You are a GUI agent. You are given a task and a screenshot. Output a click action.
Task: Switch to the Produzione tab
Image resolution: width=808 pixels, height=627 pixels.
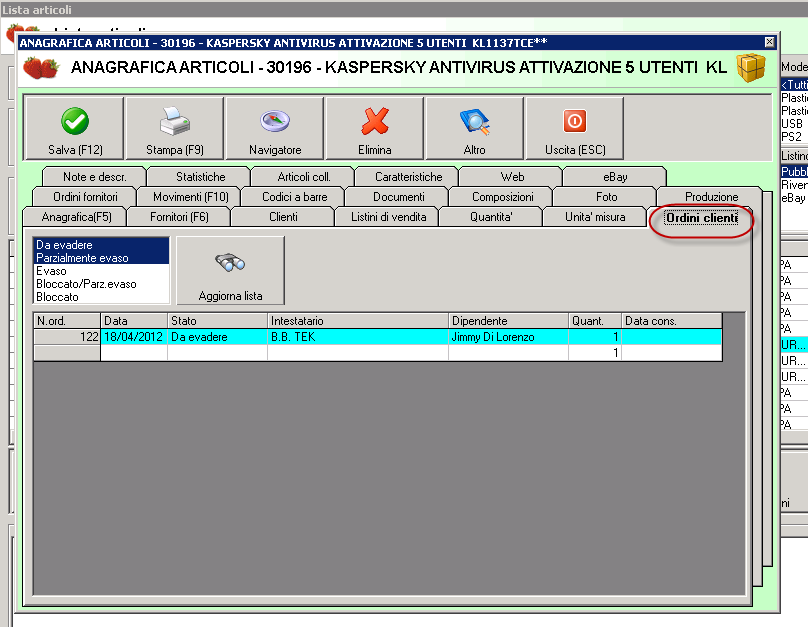(711, 197)
